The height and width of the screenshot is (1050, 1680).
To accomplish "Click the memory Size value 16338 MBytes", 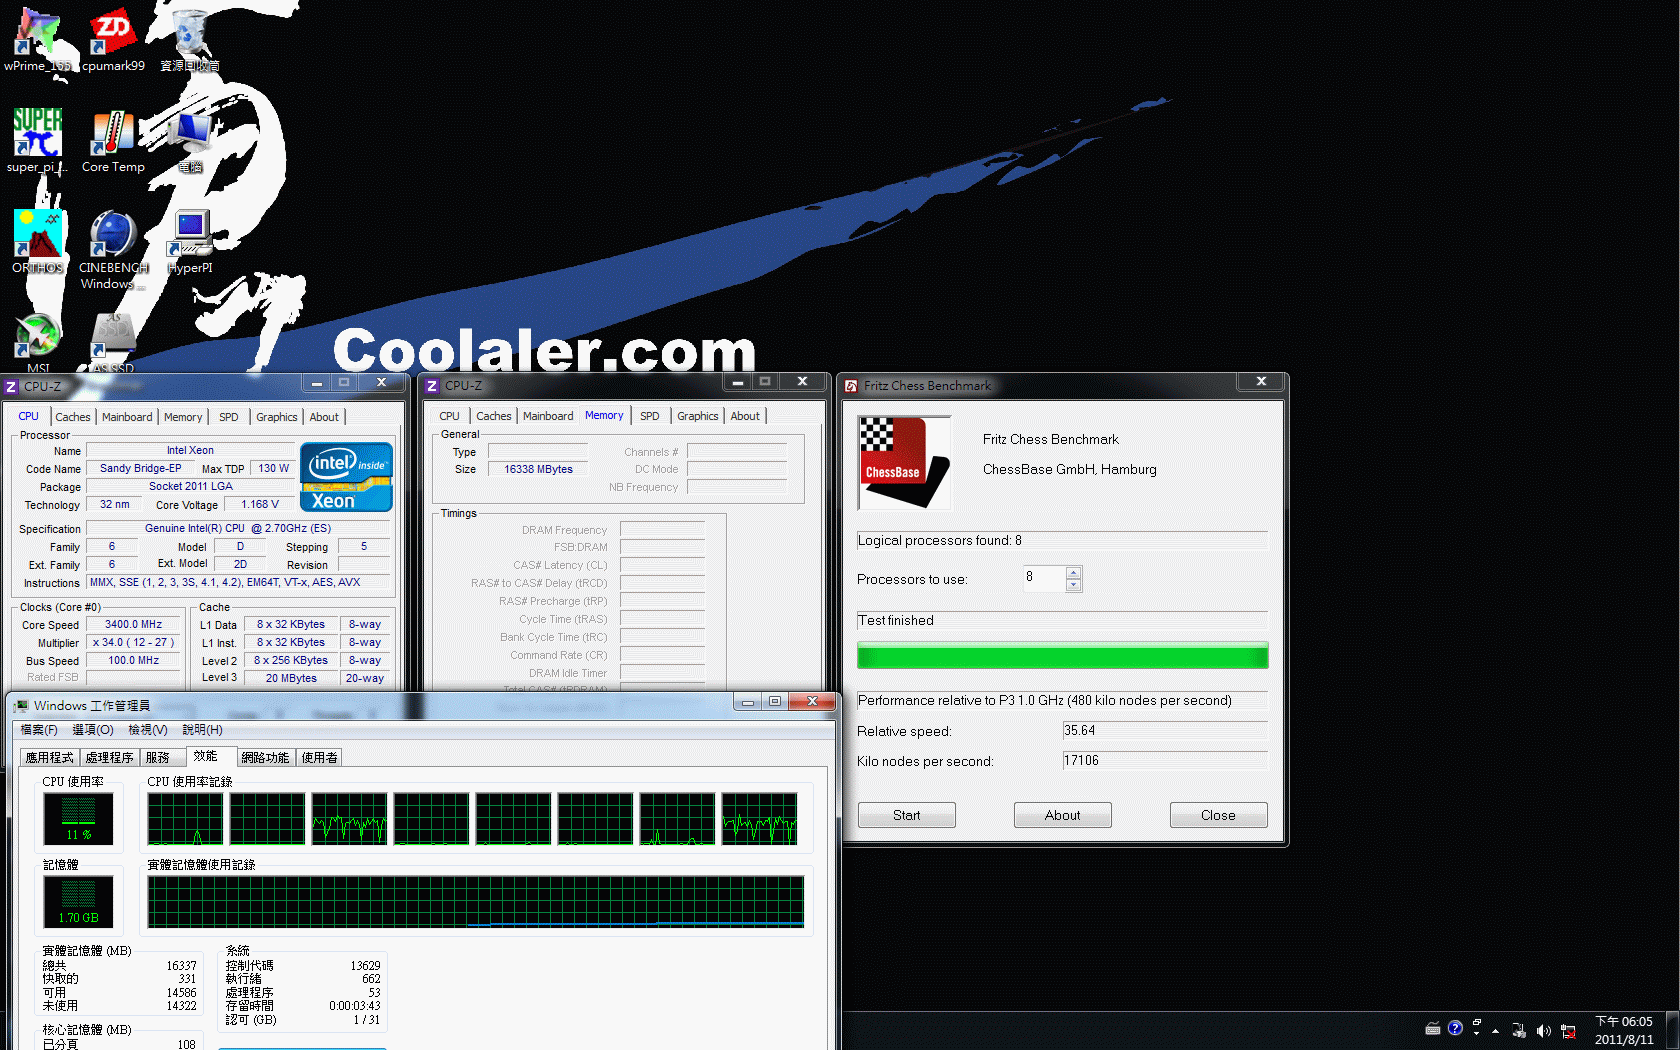I will [538, 470].
